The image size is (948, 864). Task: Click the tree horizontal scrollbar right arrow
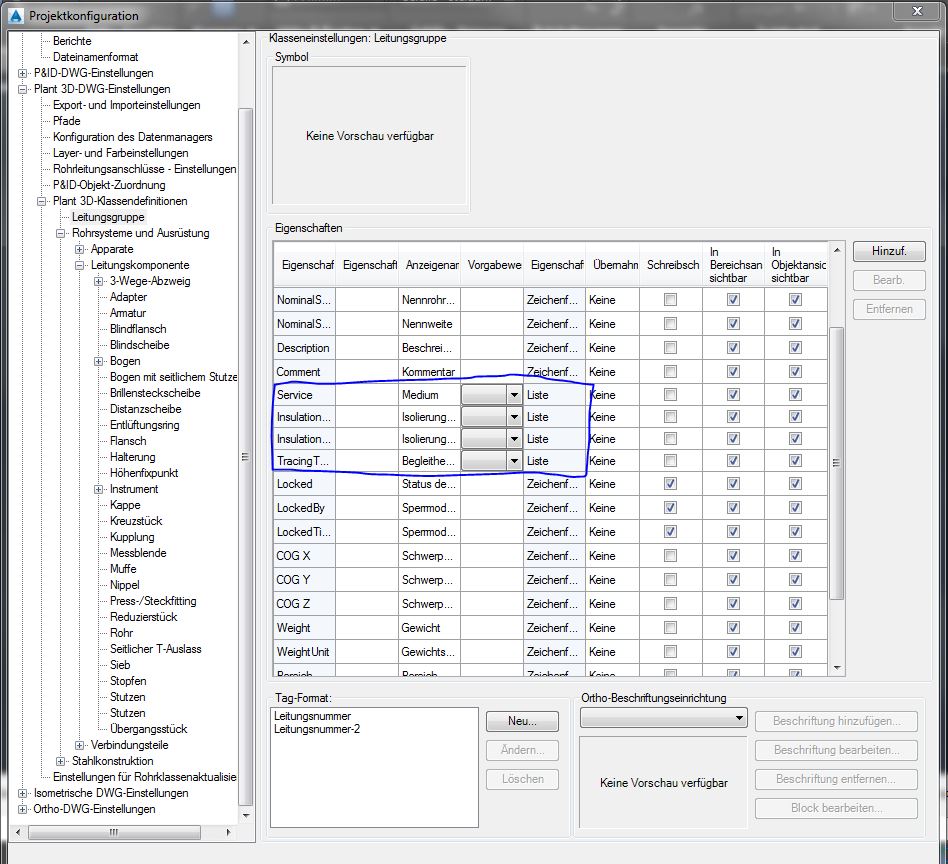pos(228,833)
